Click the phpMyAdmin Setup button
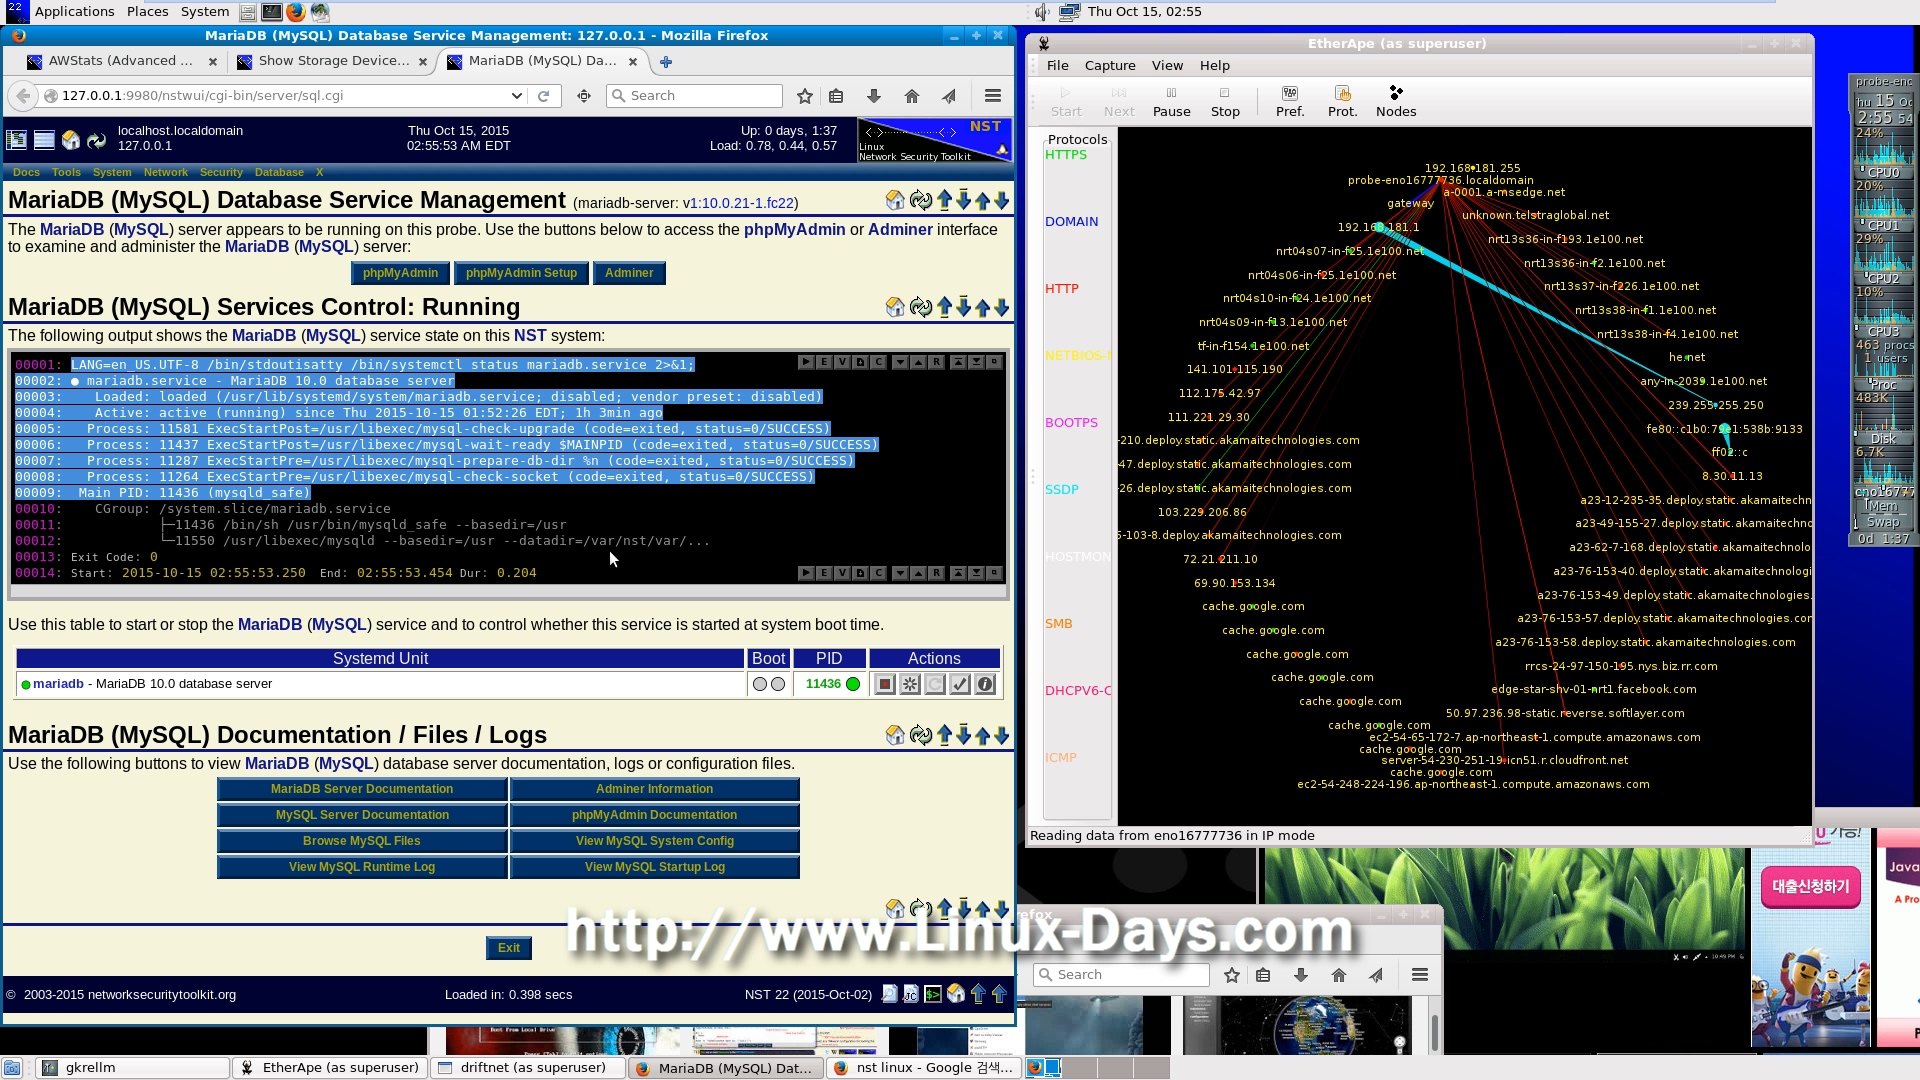Viewport: 1920px width, 1080px height. click(x=521, y=273)
